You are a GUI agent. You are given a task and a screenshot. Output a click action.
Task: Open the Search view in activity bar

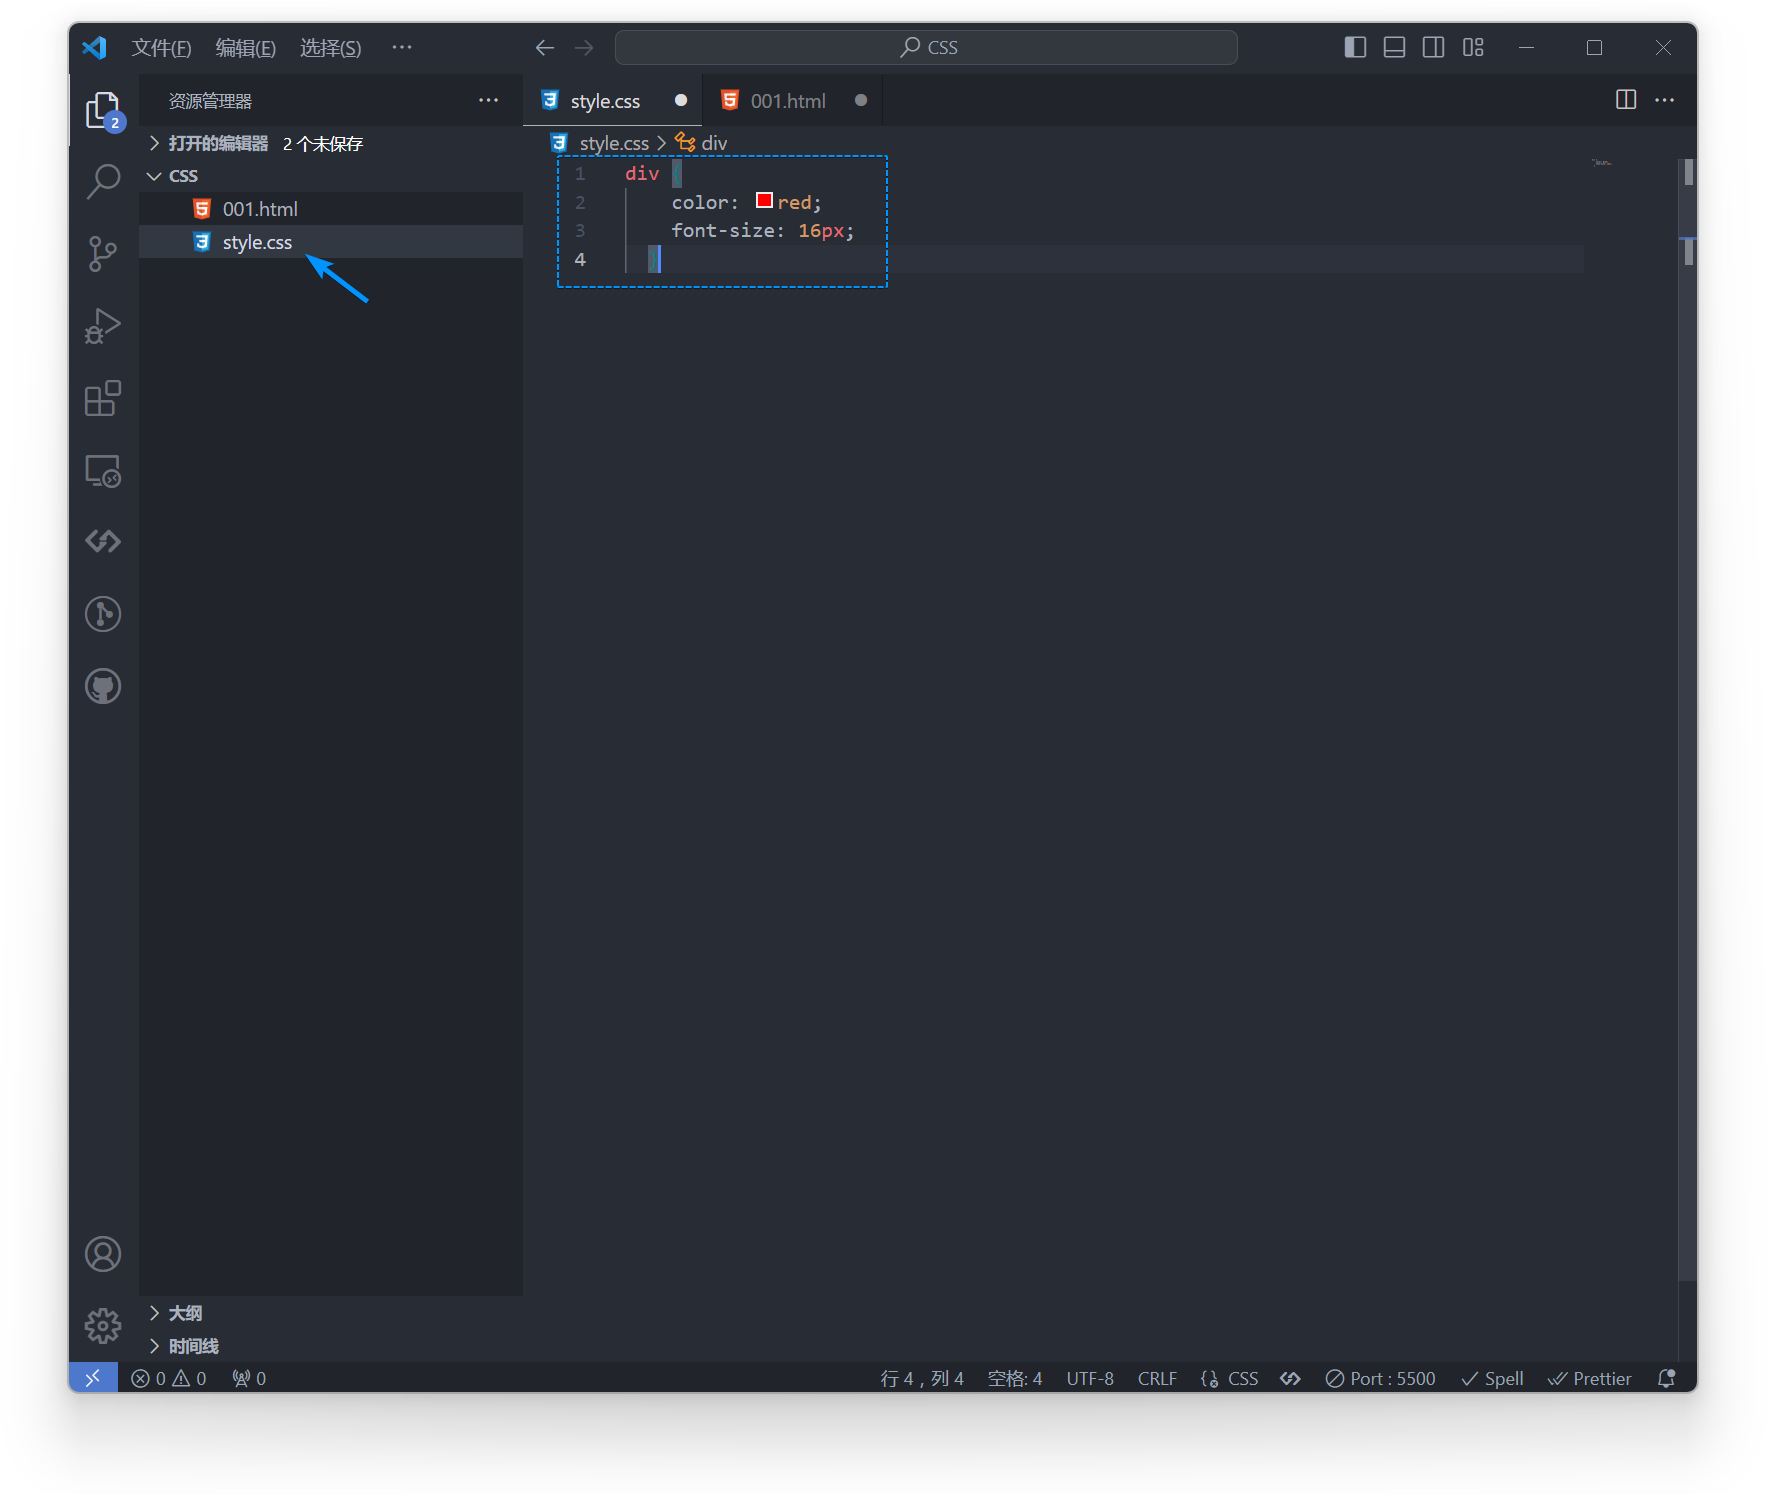(x=103, y=182)
